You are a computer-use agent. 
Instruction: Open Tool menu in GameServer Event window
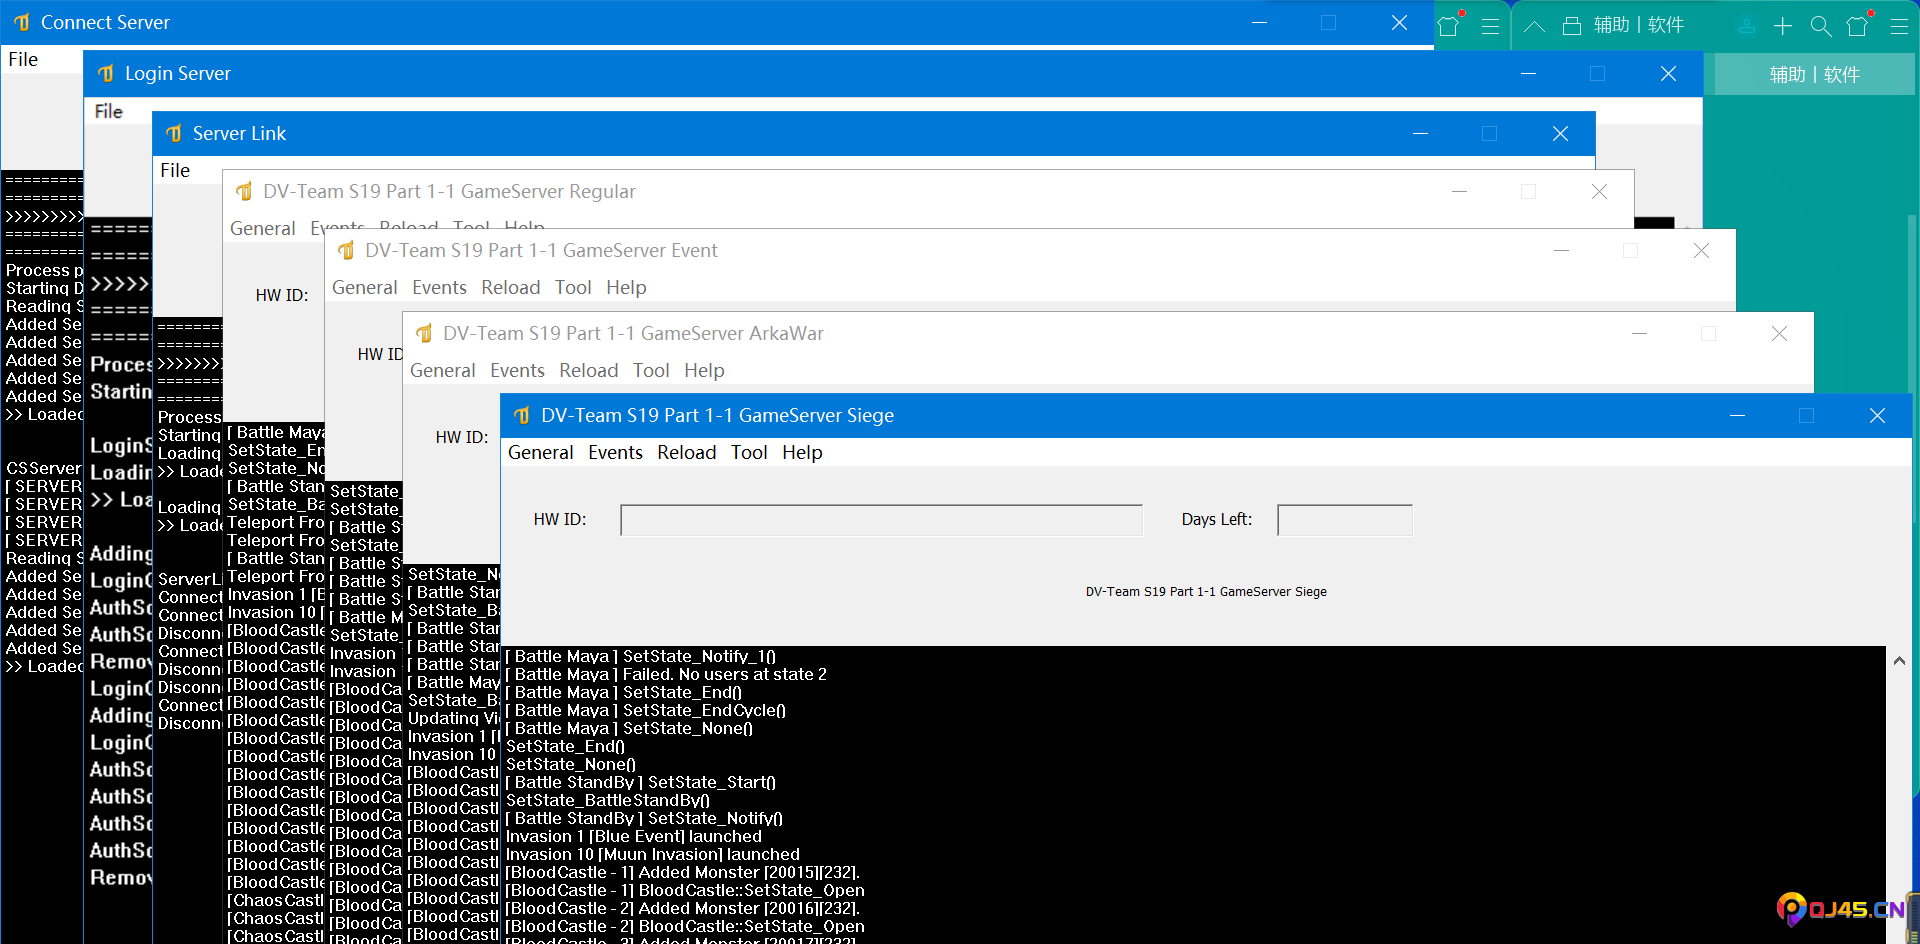click(573, 287)
